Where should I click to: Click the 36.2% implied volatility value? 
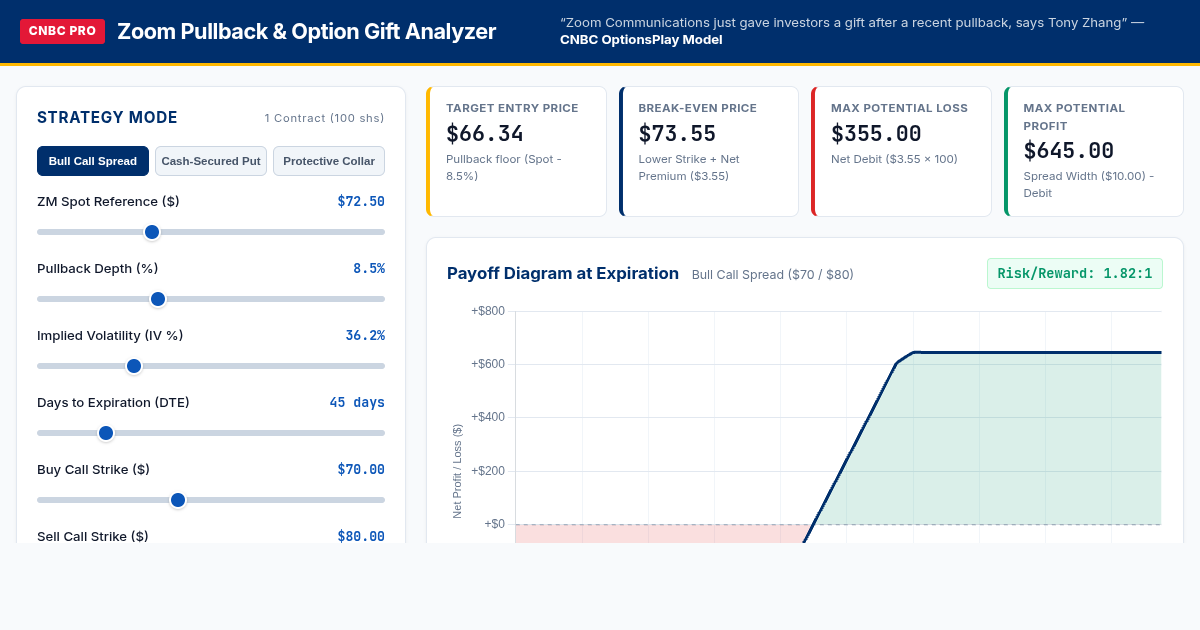point(365,335)
